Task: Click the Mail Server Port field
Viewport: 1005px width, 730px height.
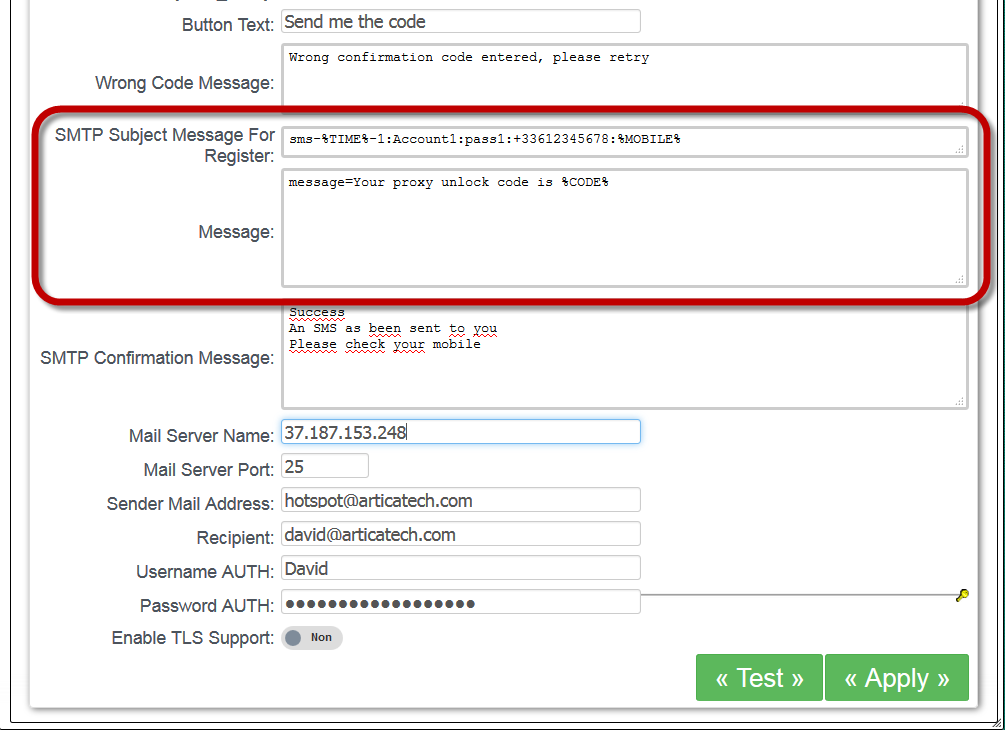Action: click(325, 466)
